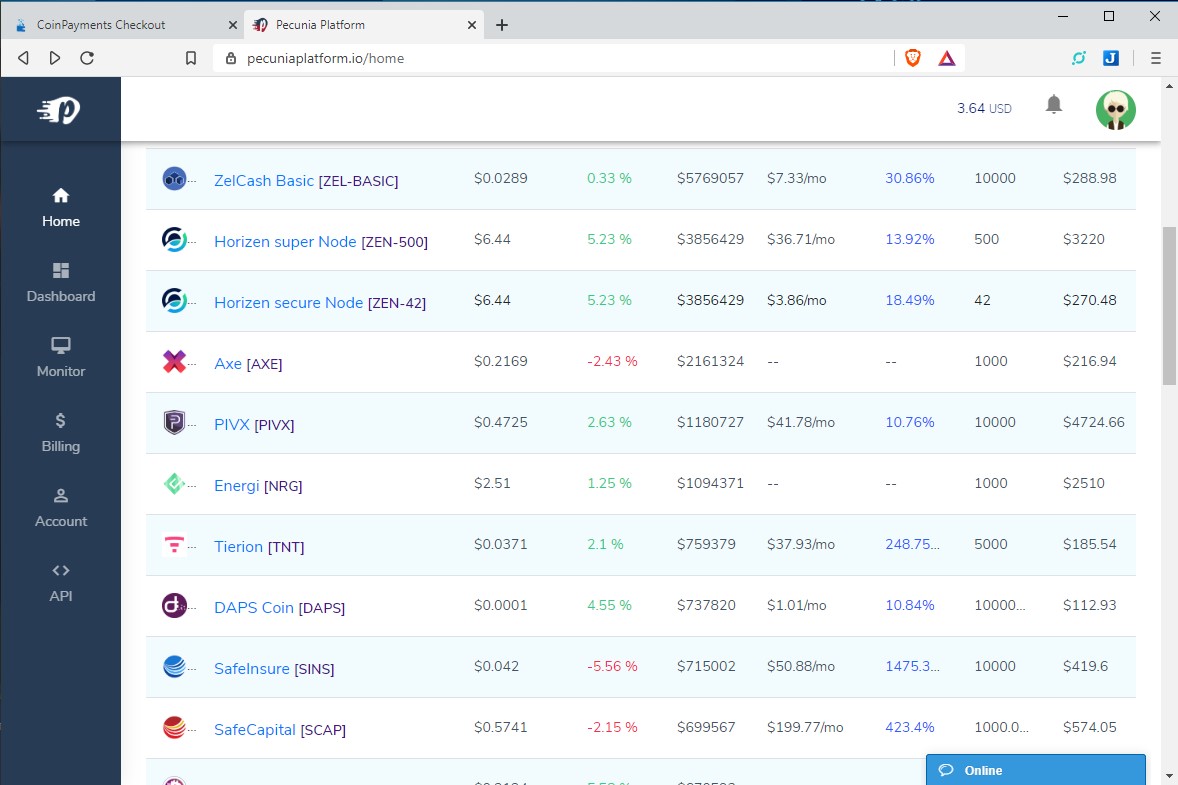Image resolution: width=1178 pixels, height=785 pixels.
Task: Open the Monitor sidebar item
Action: point(61,358)
